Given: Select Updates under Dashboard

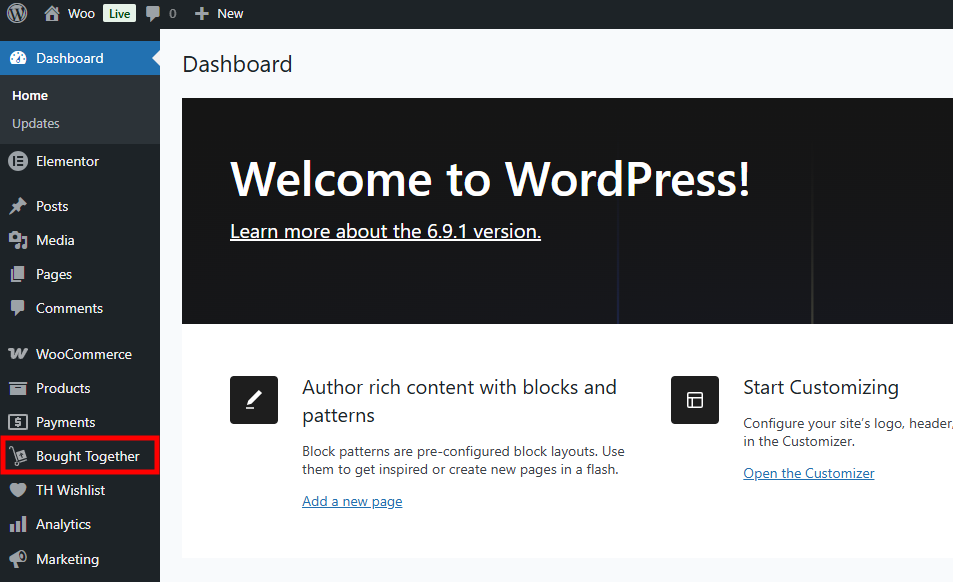Looking at the screenshot, I should point(36,124).
